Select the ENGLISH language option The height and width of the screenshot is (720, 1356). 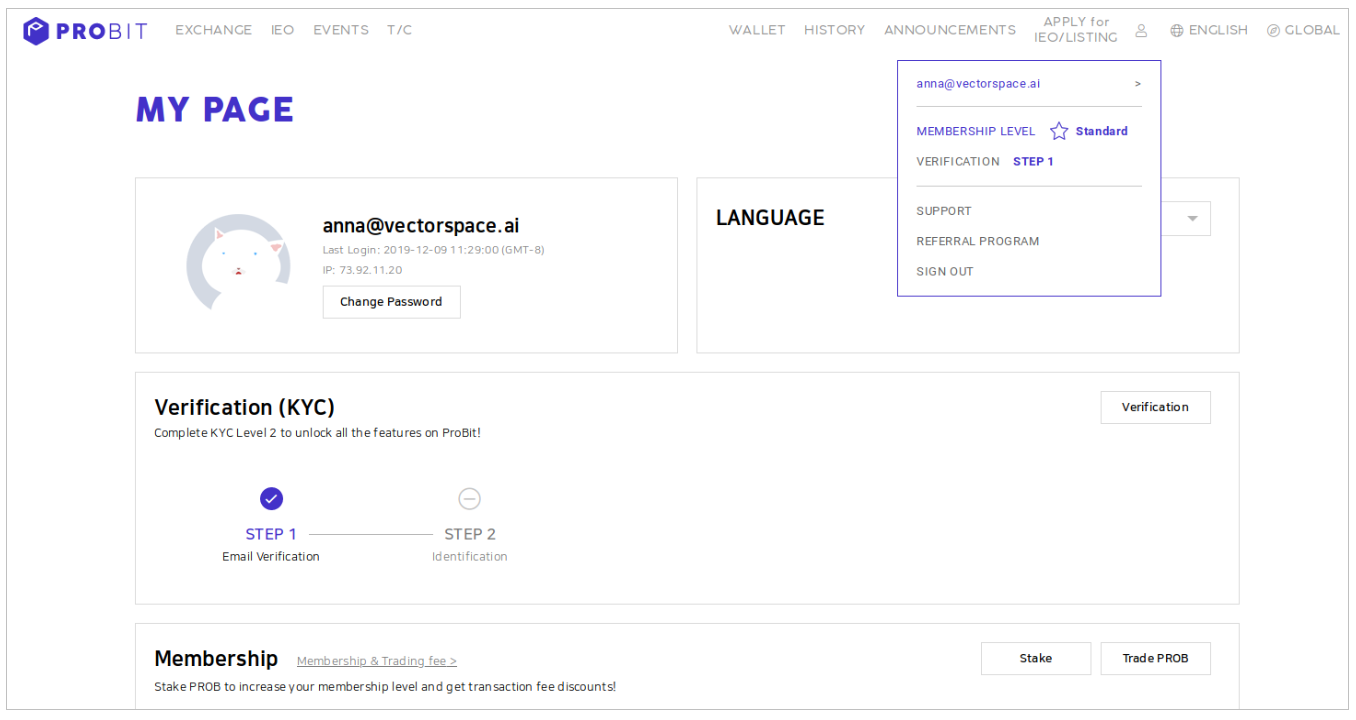click(x=1218, y=30)
